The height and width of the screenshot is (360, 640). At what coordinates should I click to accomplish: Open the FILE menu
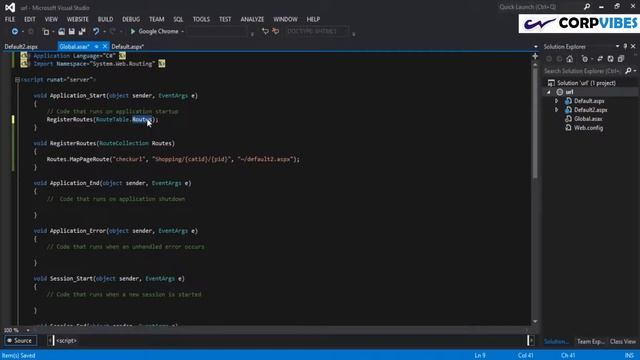click(x=10, y=19)
